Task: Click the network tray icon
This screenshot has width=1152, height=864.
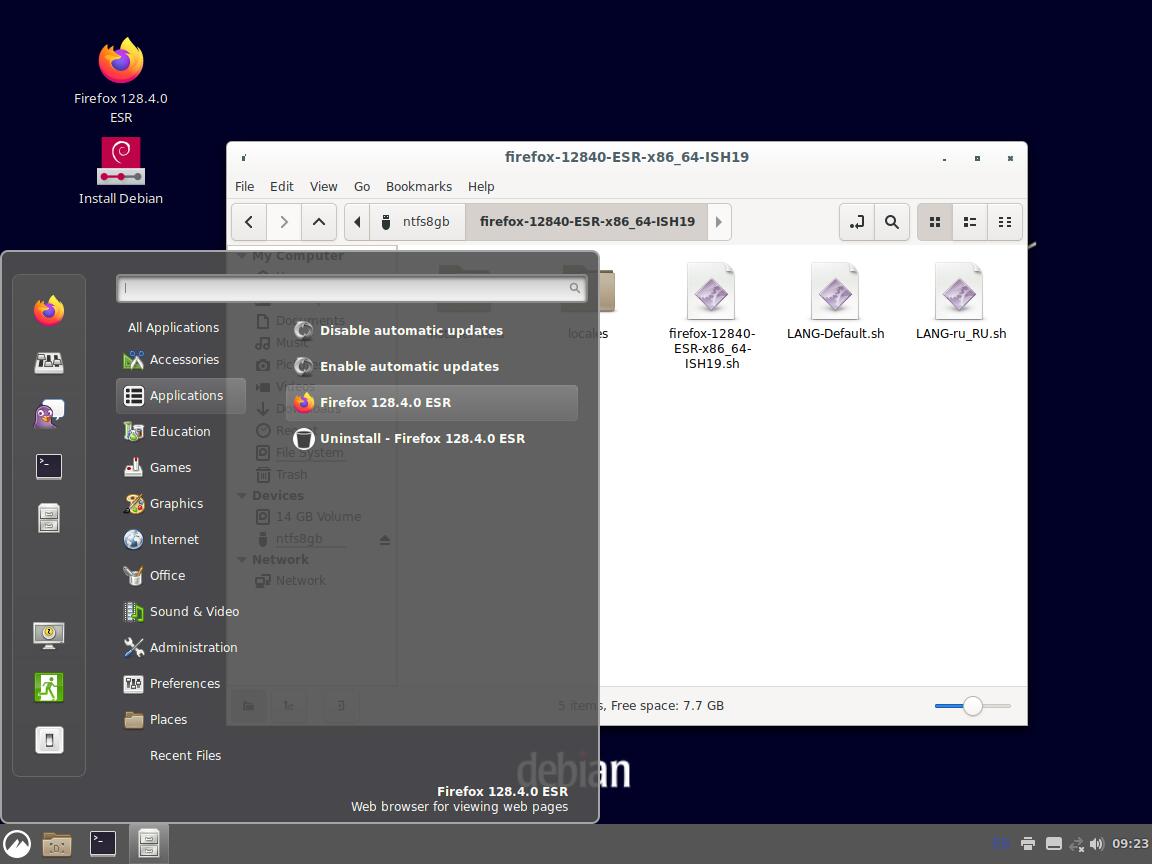Action: click(x=1076, y=843)
